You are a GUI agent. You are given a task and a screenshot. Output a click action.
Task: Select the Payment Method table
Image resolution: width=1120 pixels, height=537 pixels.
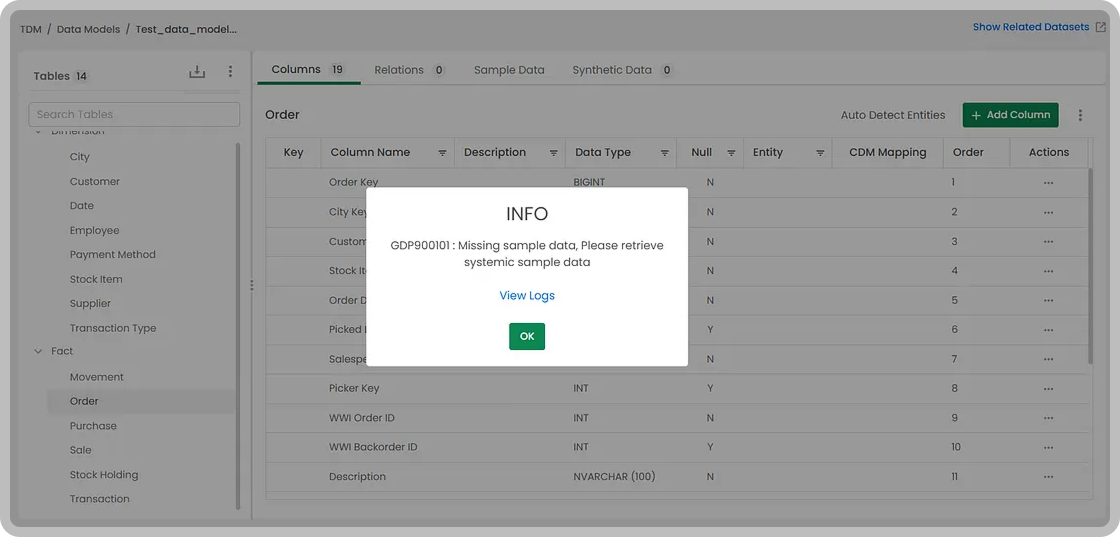[112, 254]
